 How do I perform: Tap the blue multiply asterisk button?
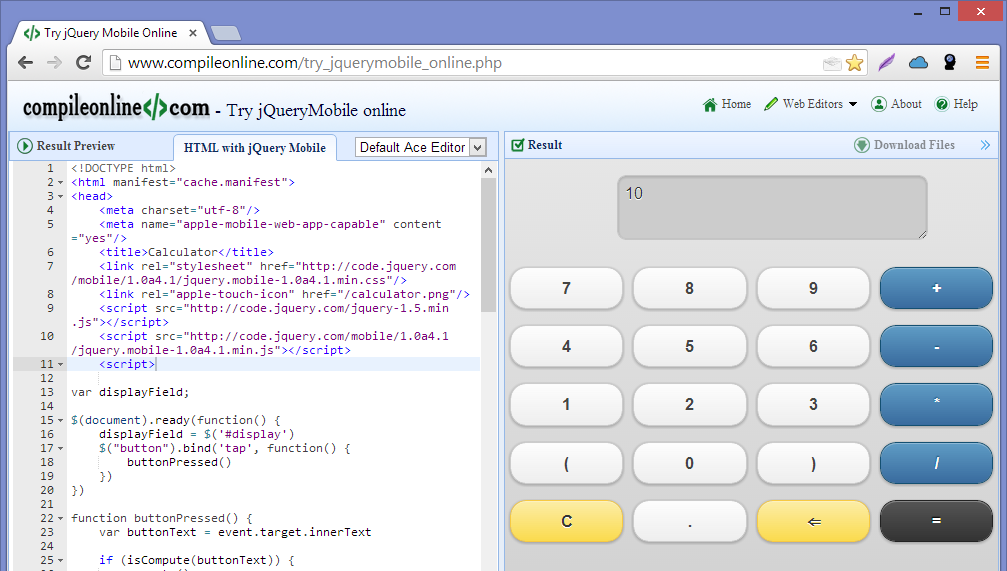[936, 405]
